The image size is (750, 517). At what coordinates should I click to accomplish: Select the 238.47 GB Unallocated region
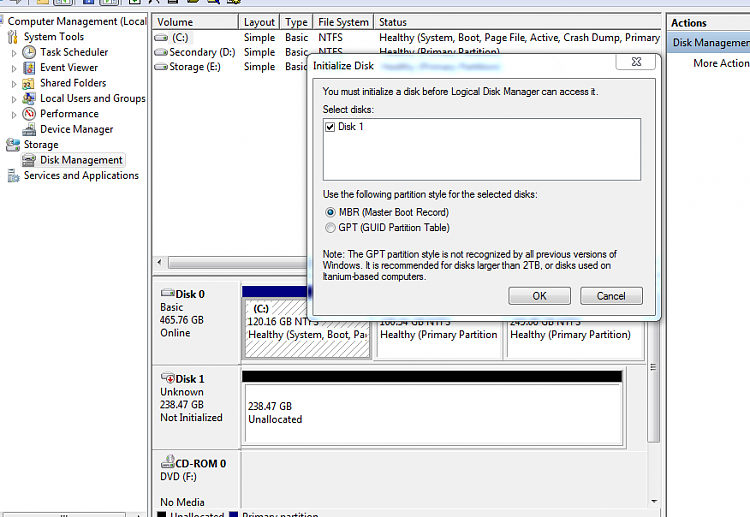pyautogui.click(x=433, y=414)
